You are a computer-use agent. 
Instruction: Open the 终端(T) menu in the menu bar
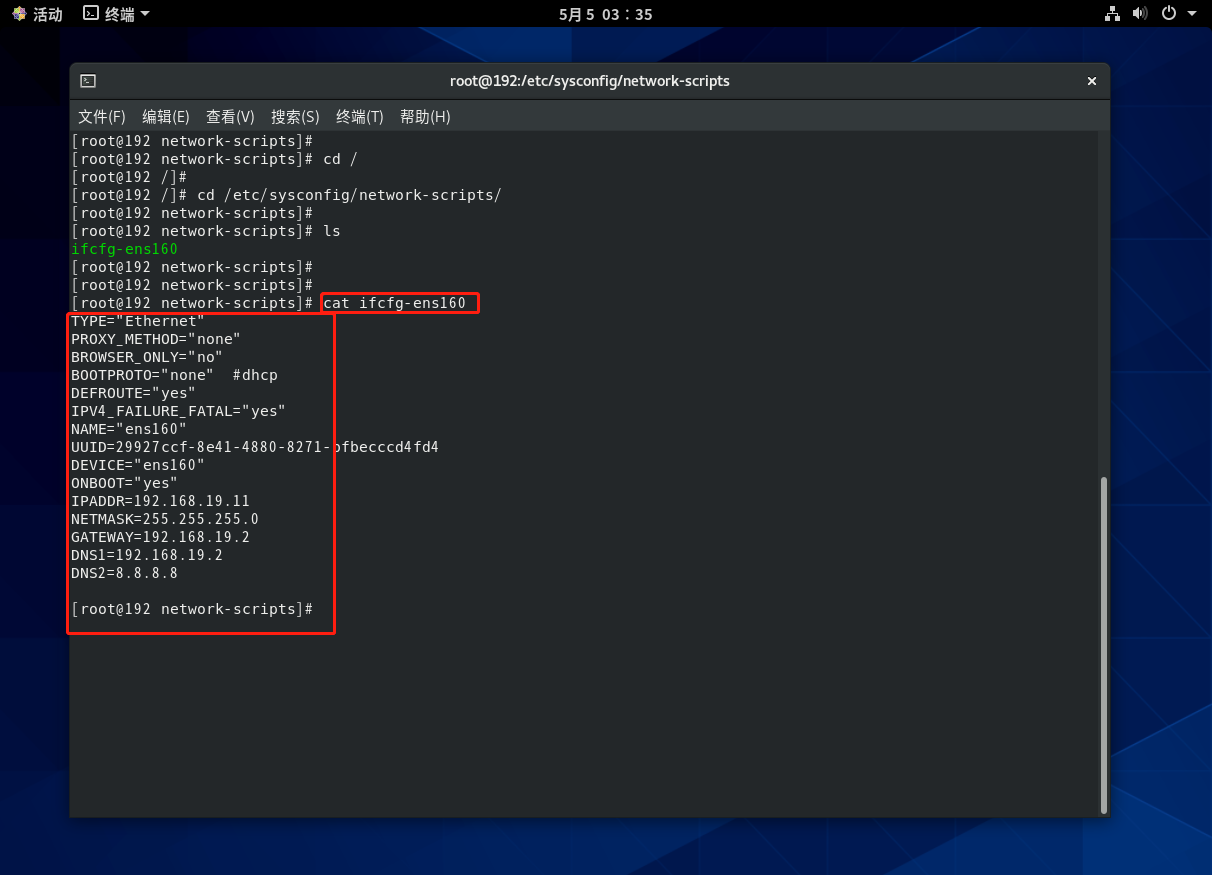(x=359, y=117)
